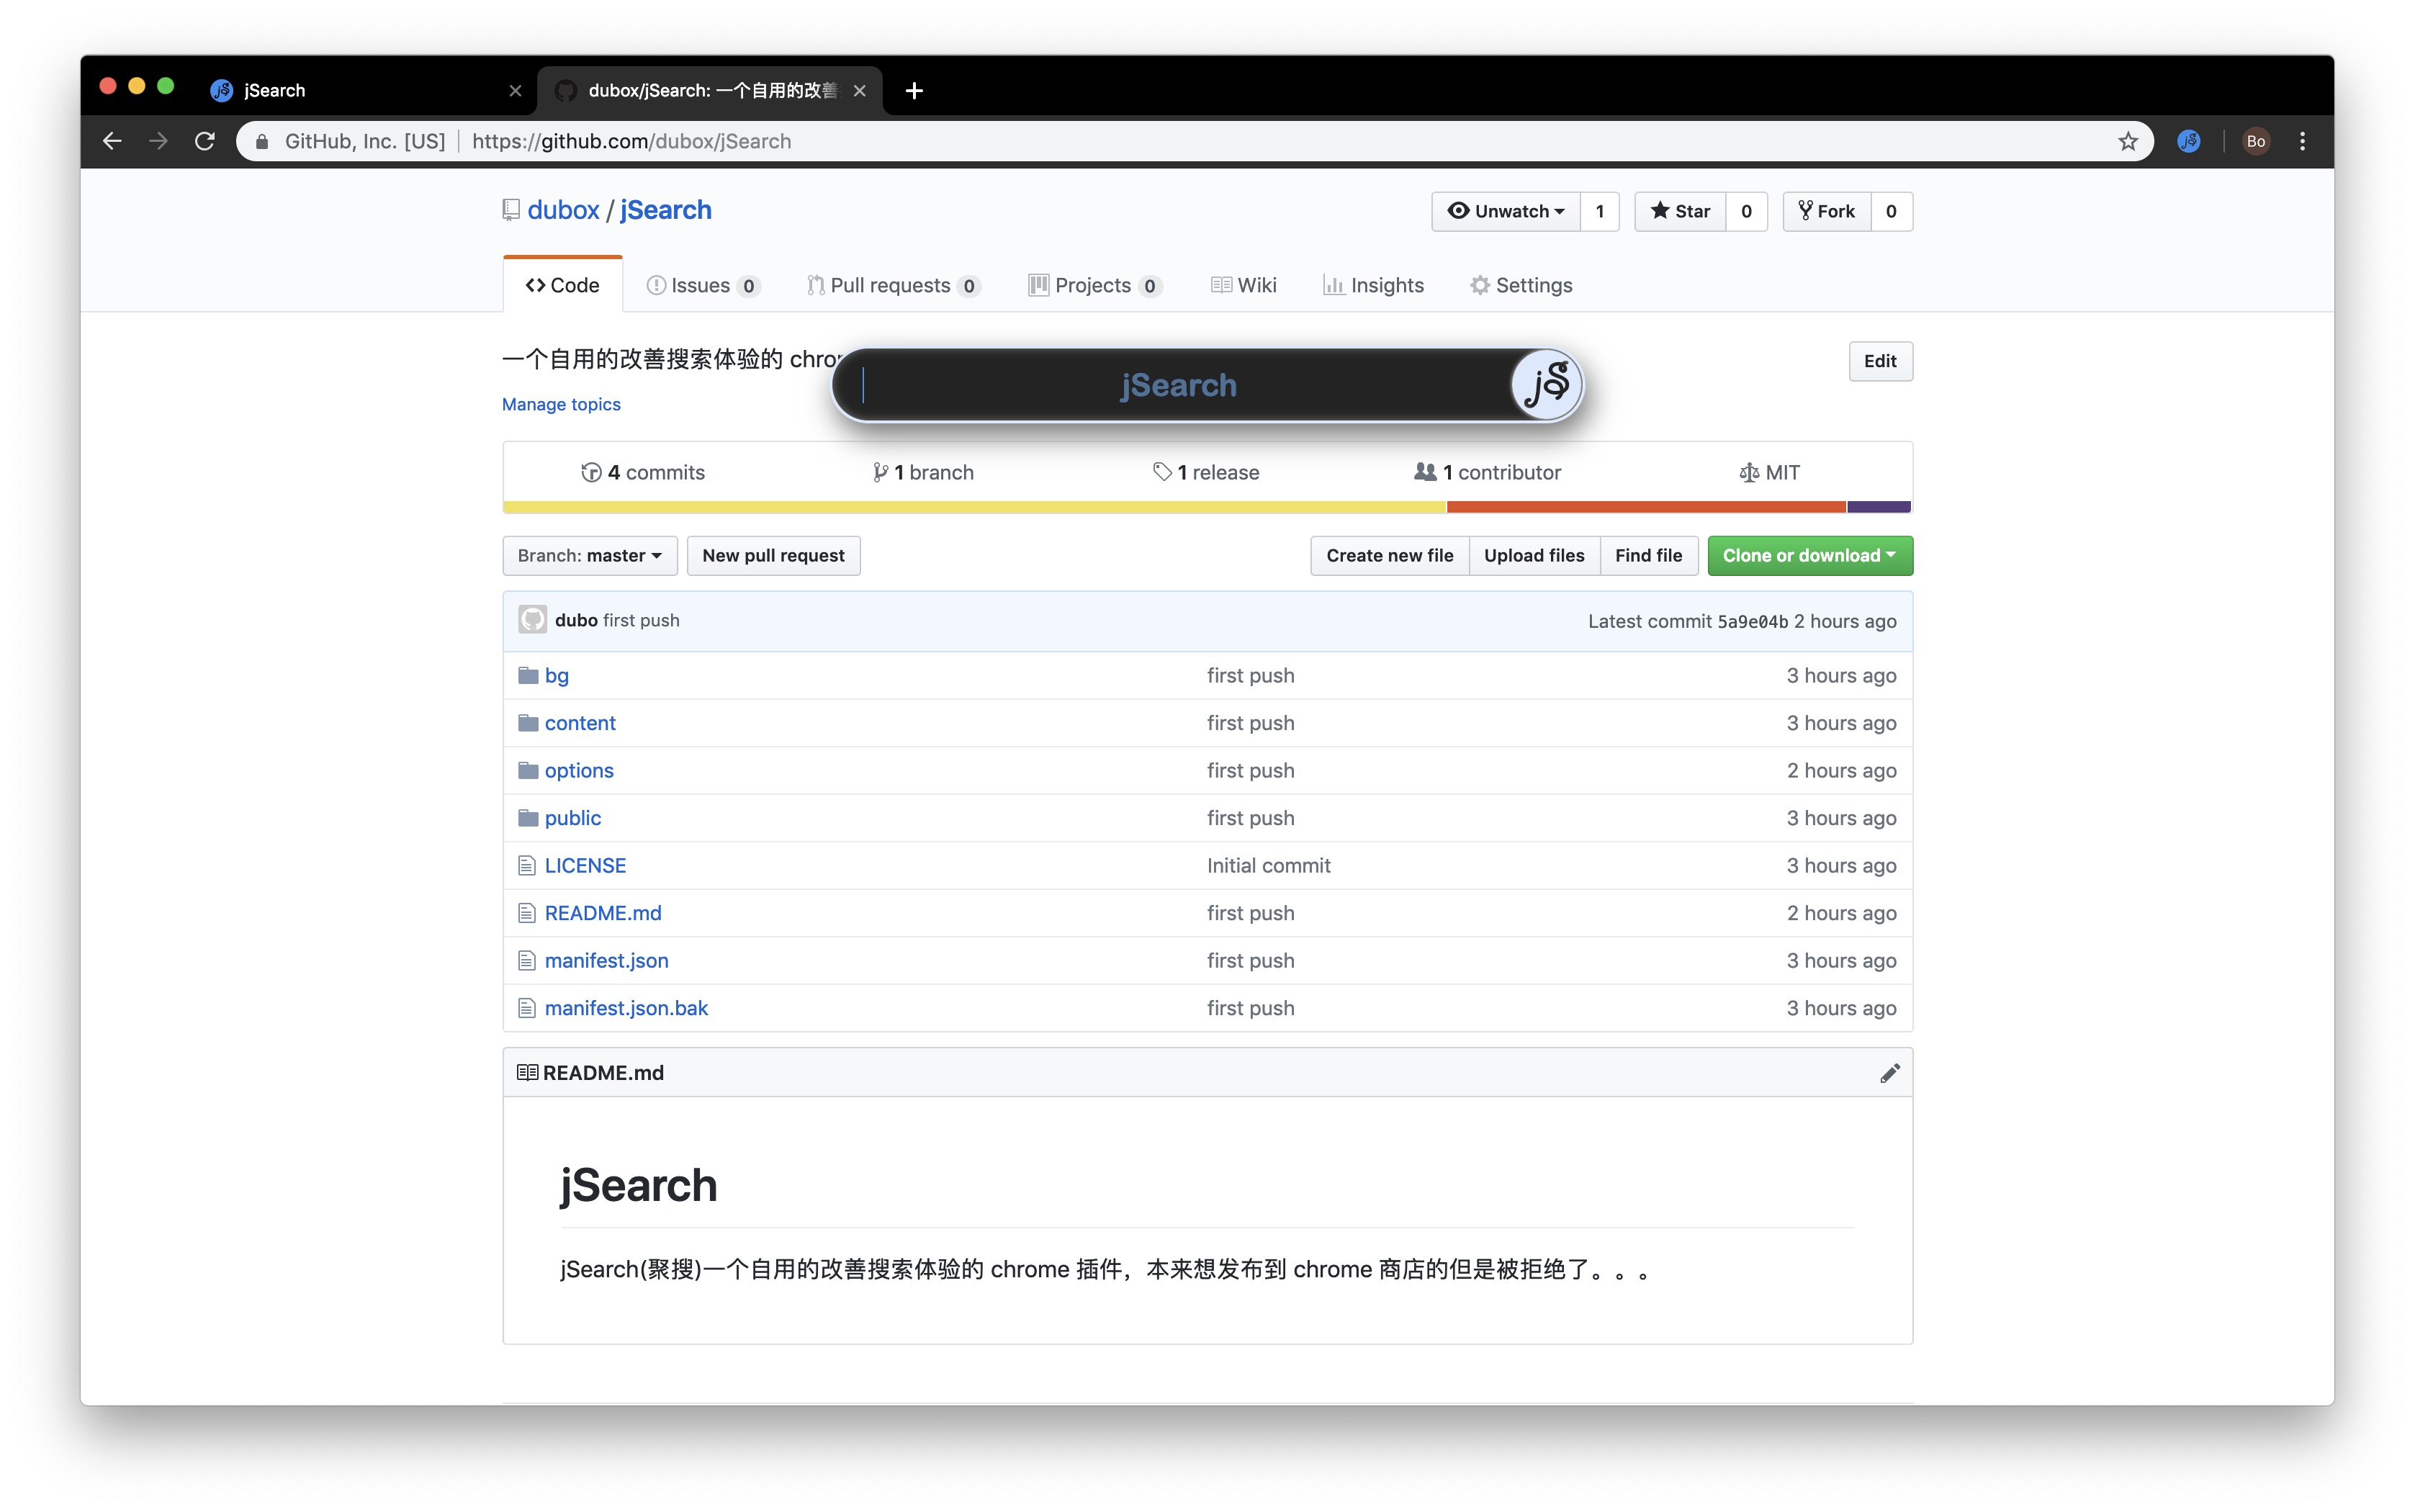Image resolution: width=2415 pixels, height=1512 pixels.
Task: Reload the page with refresh icon
Action: click(205, 141)
